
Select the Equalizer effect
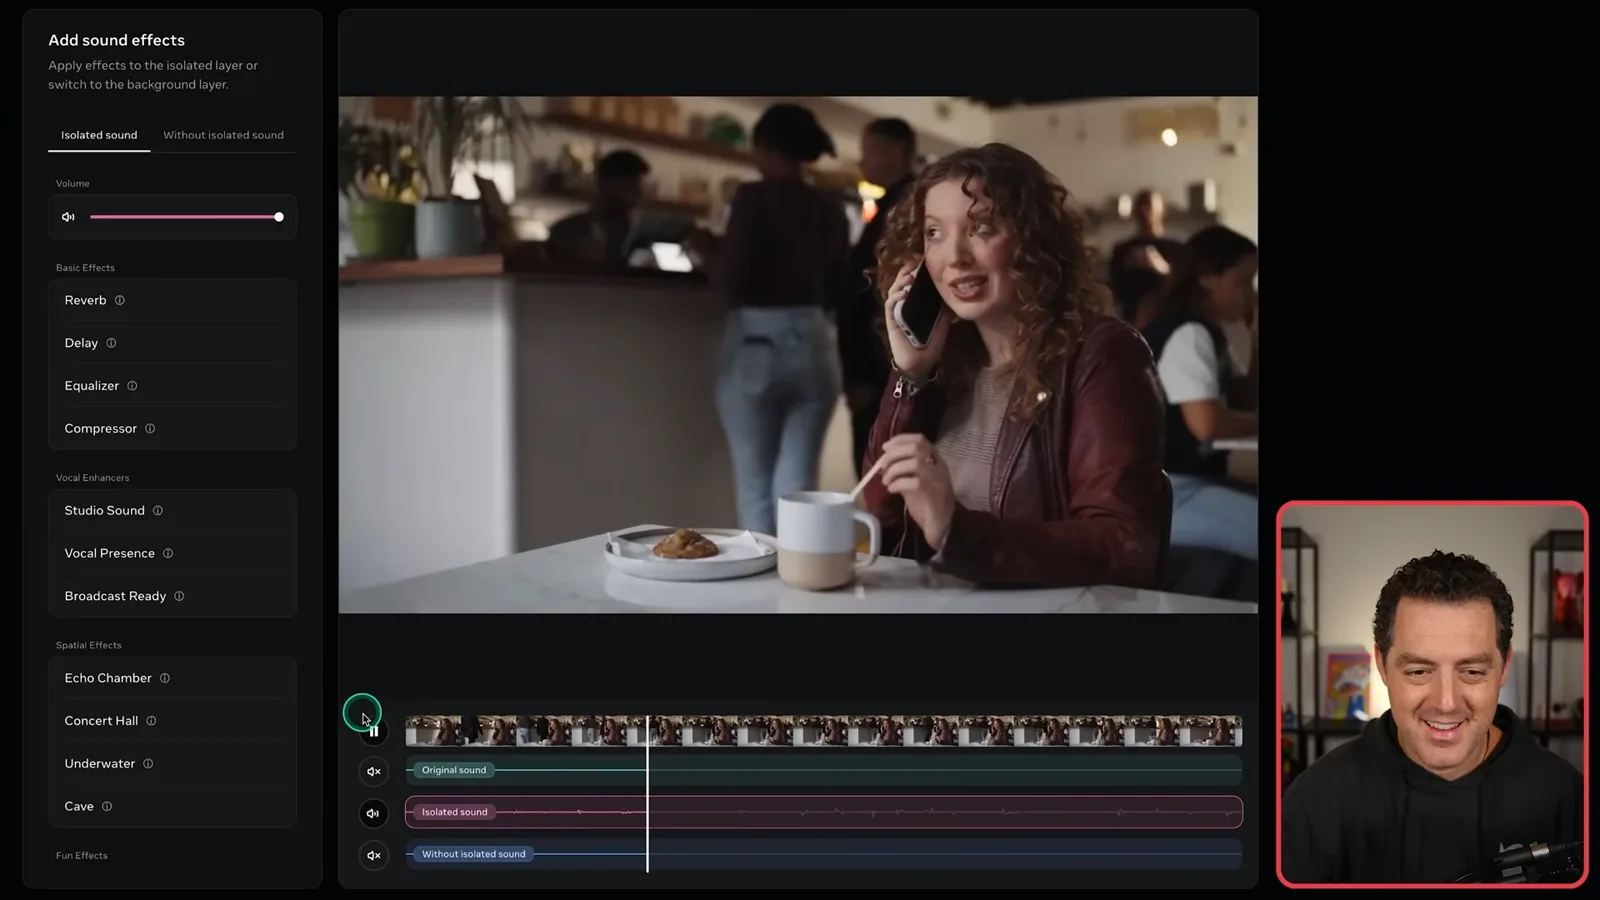pyautogui.click(x=172, y=386)
